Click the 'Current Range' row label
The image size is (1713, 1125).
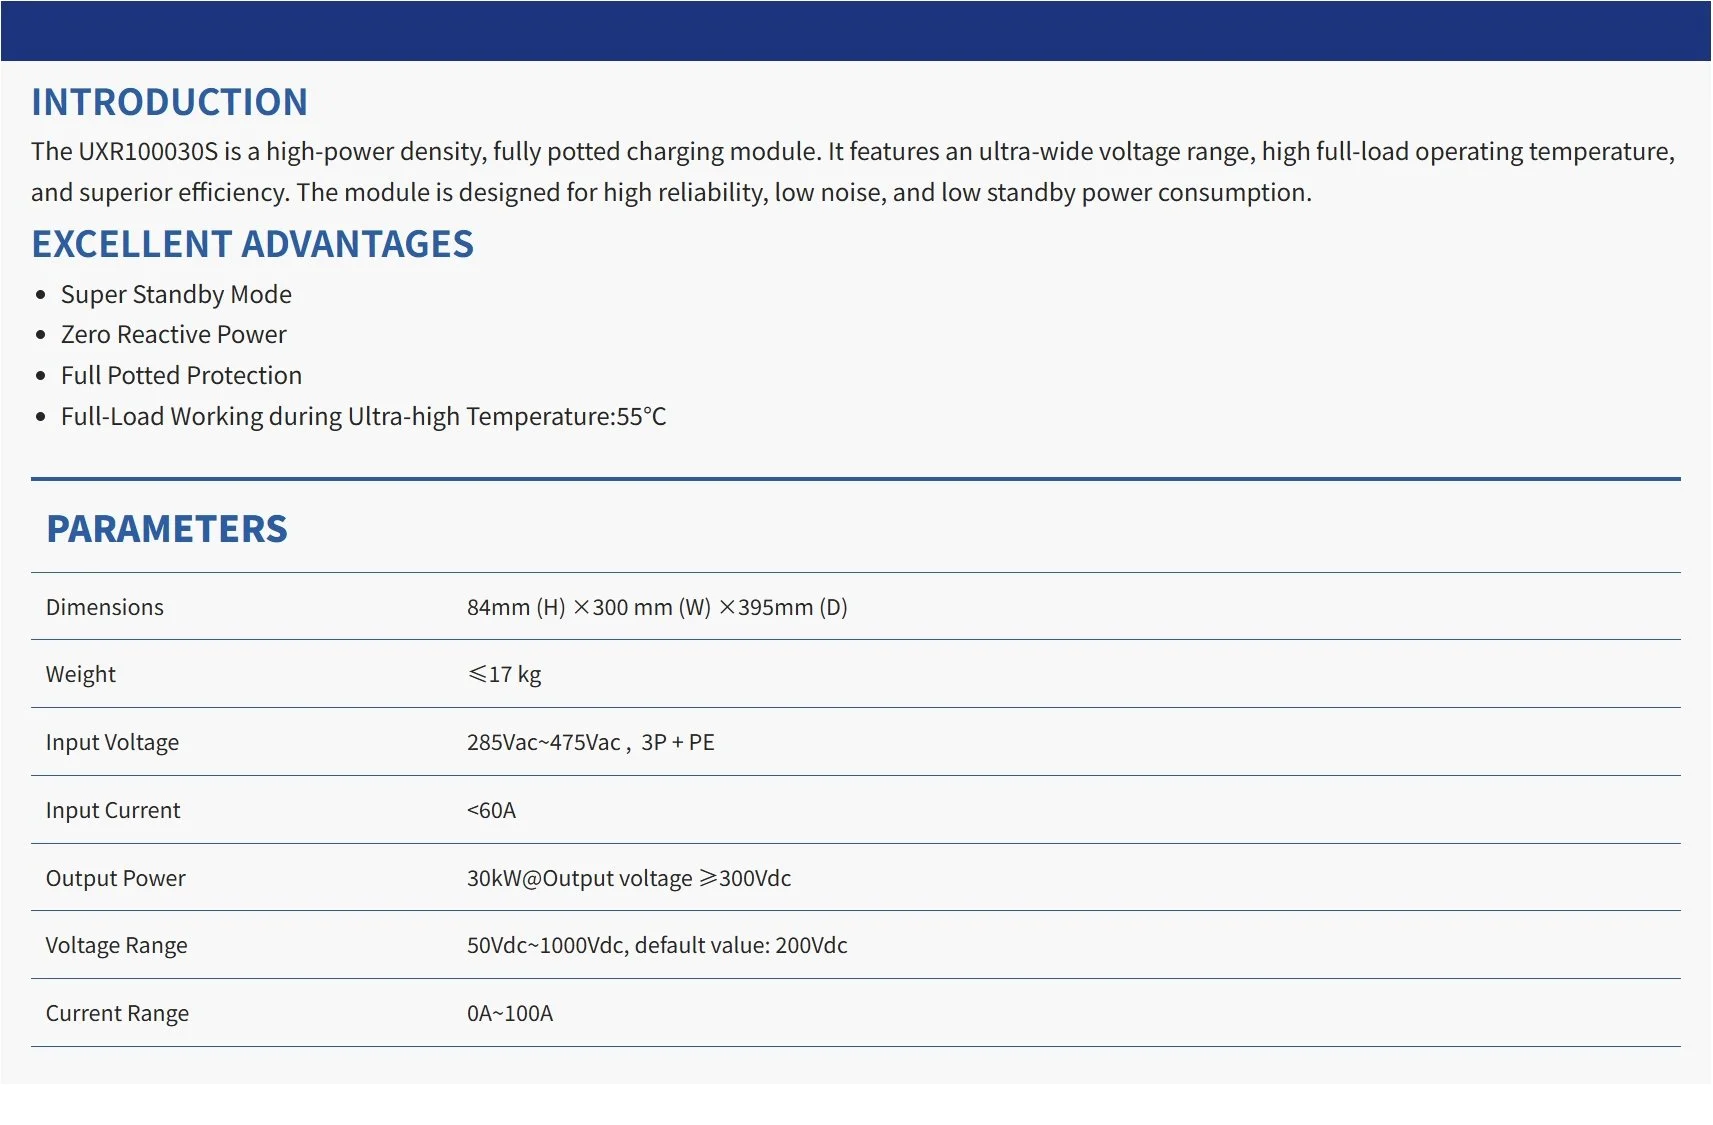click(x=117, y=1013)
